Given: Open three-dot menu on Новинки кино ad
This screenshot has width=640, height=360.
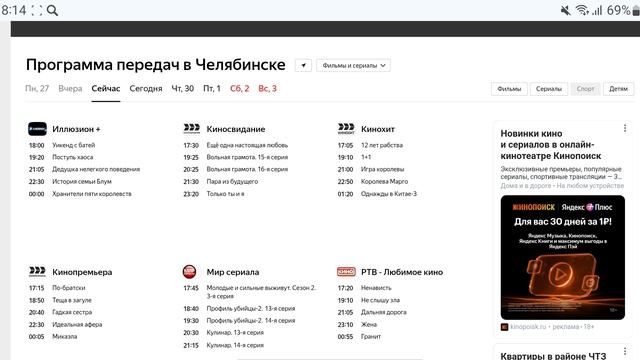Looking at the screenshot, I should click(625, 128).
